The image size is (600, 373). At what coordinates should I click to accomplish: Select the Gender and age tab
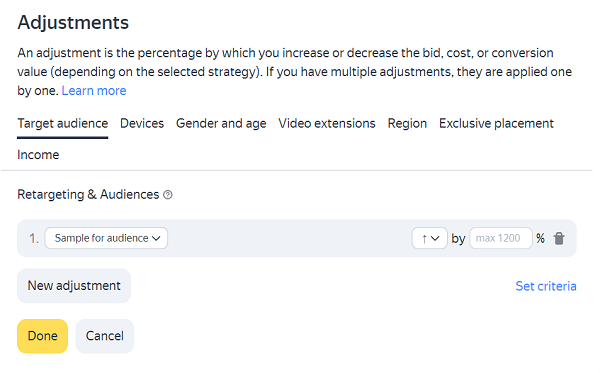221,124
